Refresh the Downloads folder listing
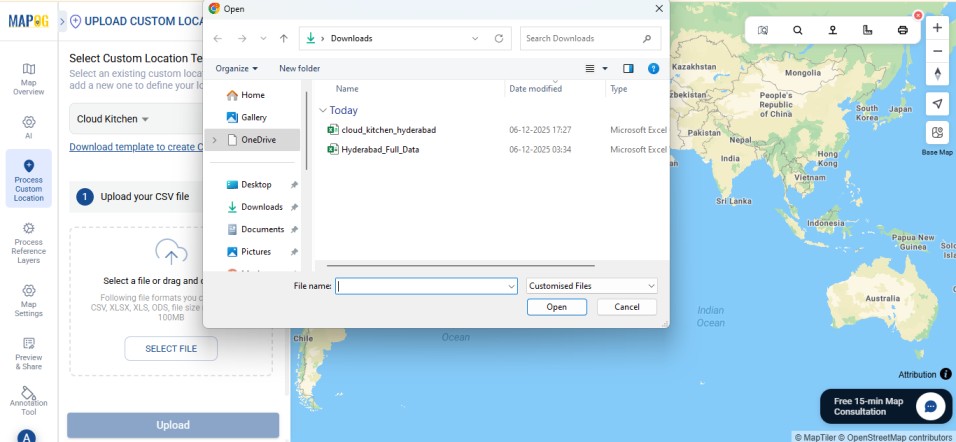This screenshot has height=442, width=956. coord(499,38)
